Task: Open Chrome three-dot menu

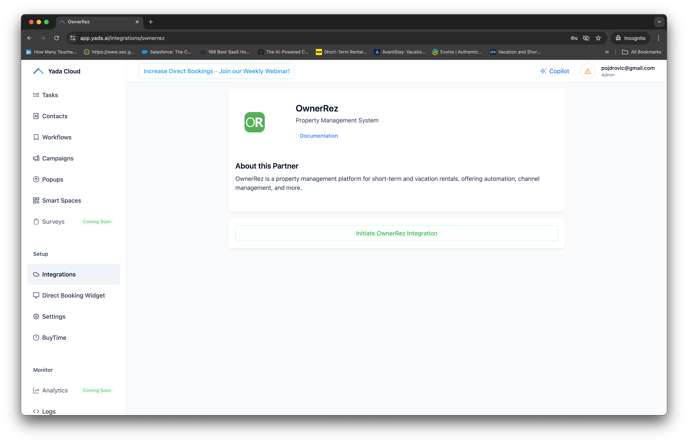Action: [x=659, y=38]
